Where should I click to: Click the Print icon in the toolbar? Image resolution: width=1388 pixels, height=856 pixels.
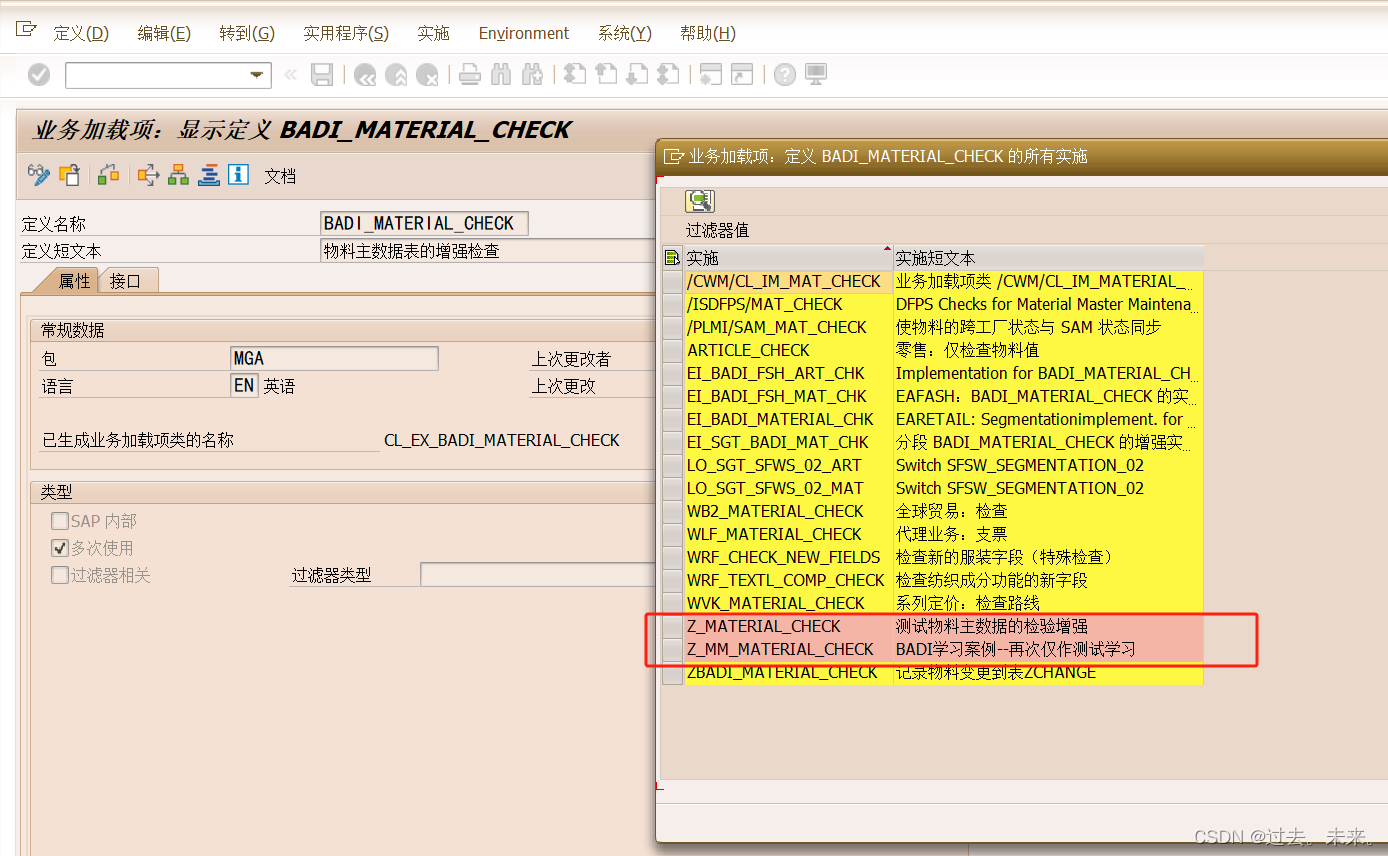(x=470, y=75)
